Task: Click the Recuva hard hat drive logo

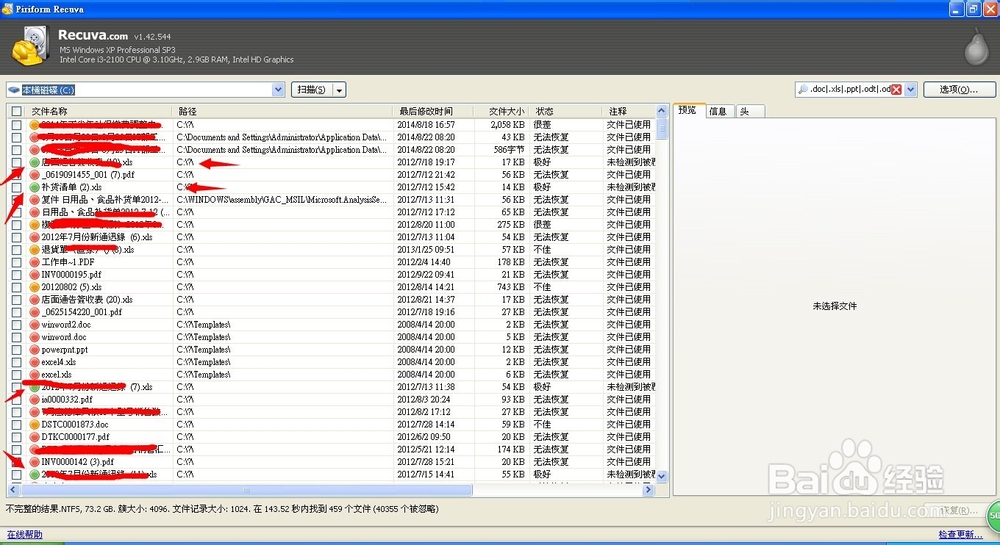Action: (x=31, y=45)
